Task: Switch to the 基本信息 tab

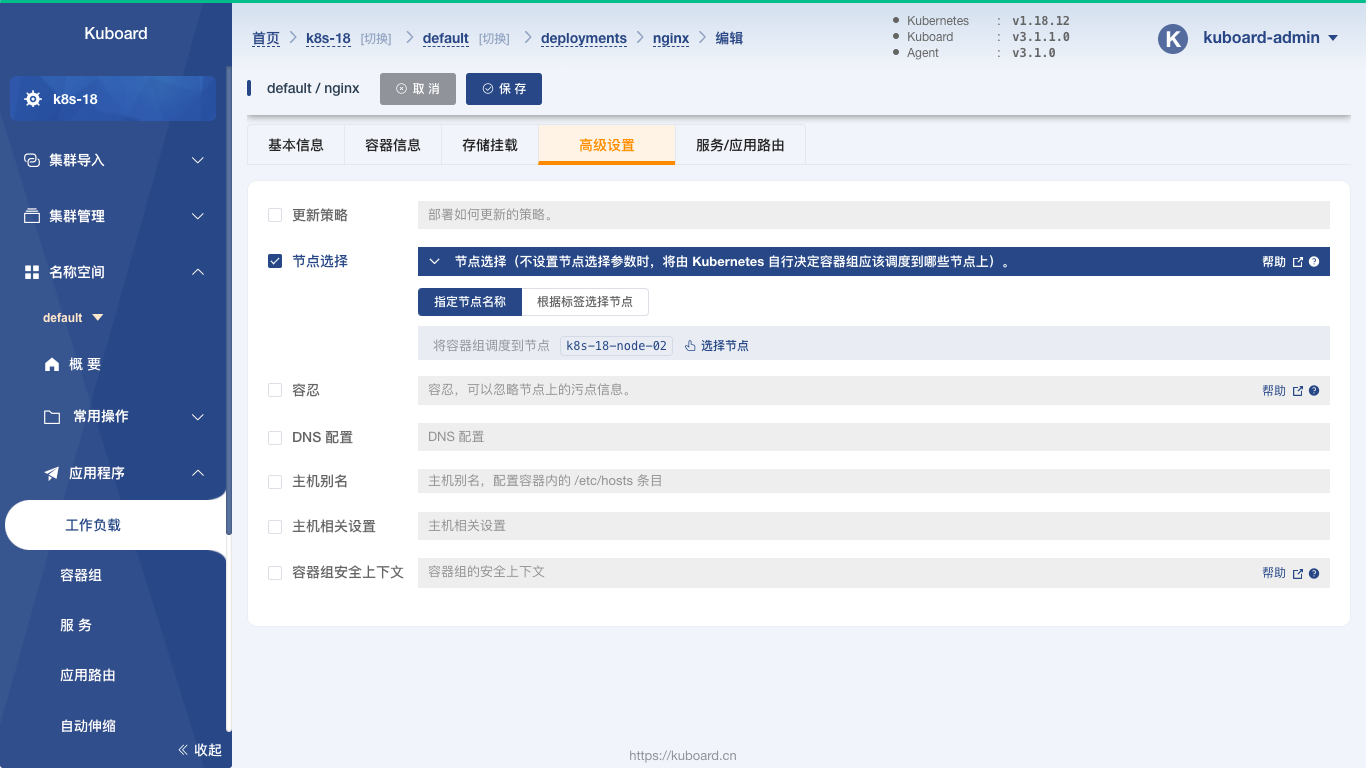Action: click(296, 145)
